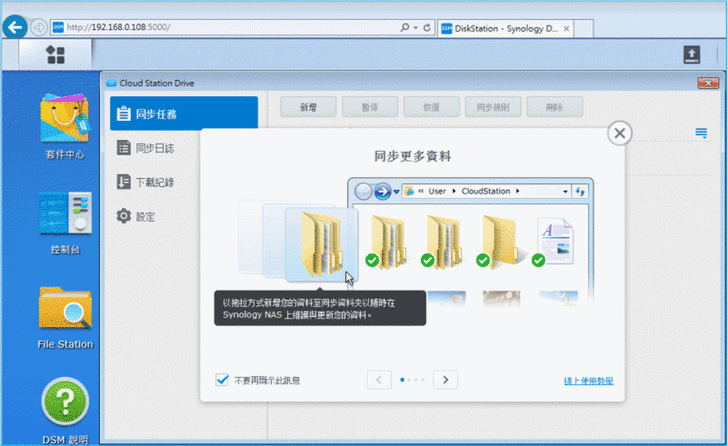
Task: Click the 刪除 button
Action: coord(554,107)
